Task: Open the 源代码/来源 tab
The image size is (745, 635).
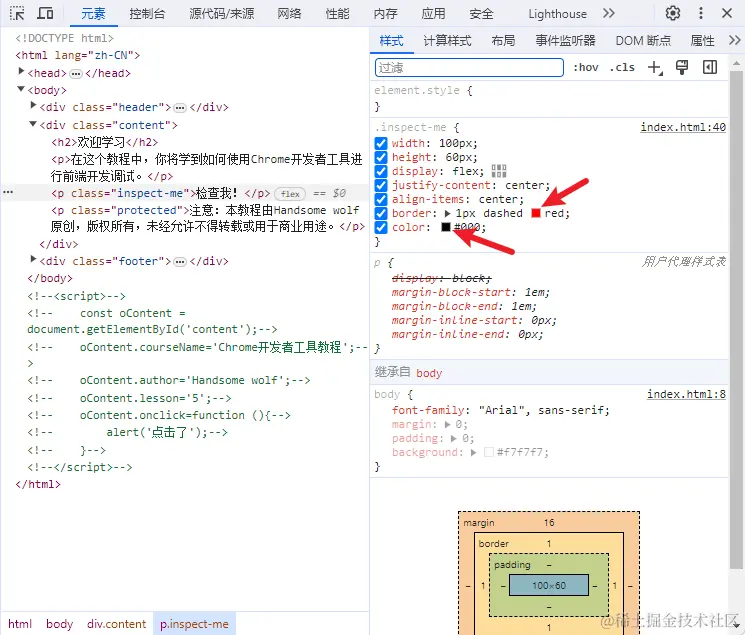Action: tap(222, 14)
